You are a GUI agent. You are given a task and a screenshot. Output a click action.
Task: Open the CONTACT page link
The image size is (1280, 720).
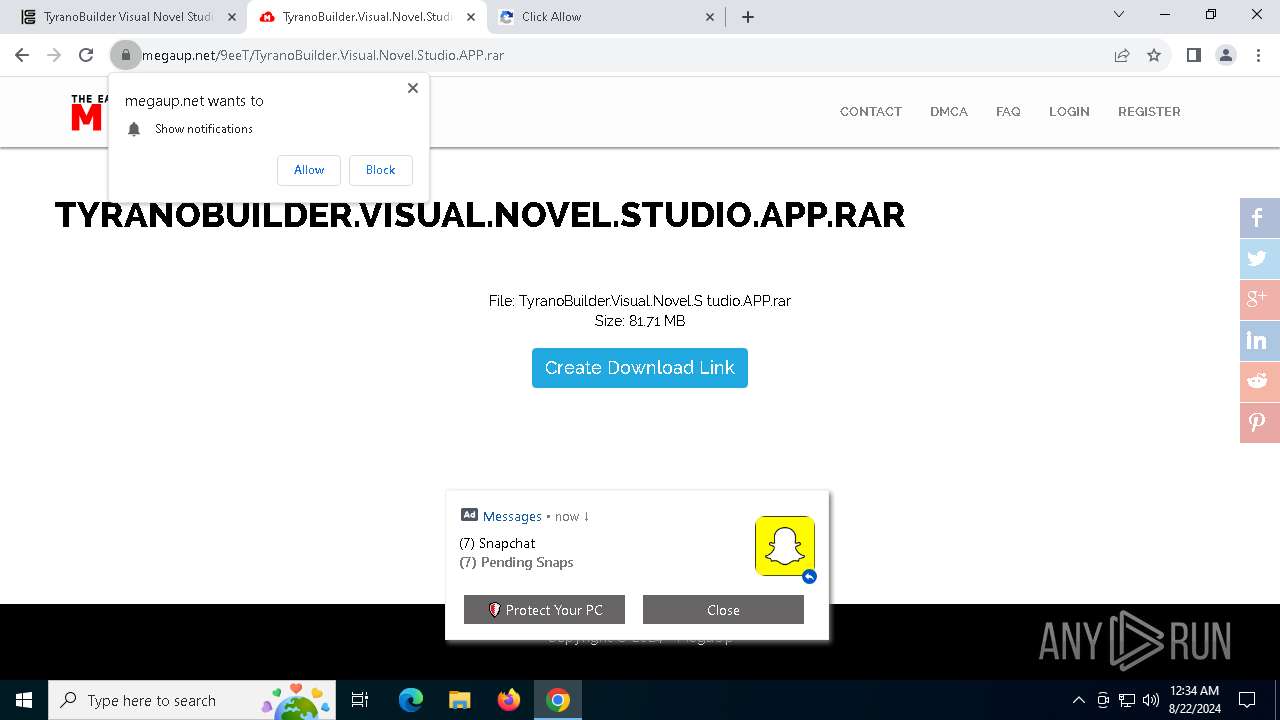(871, 112)
